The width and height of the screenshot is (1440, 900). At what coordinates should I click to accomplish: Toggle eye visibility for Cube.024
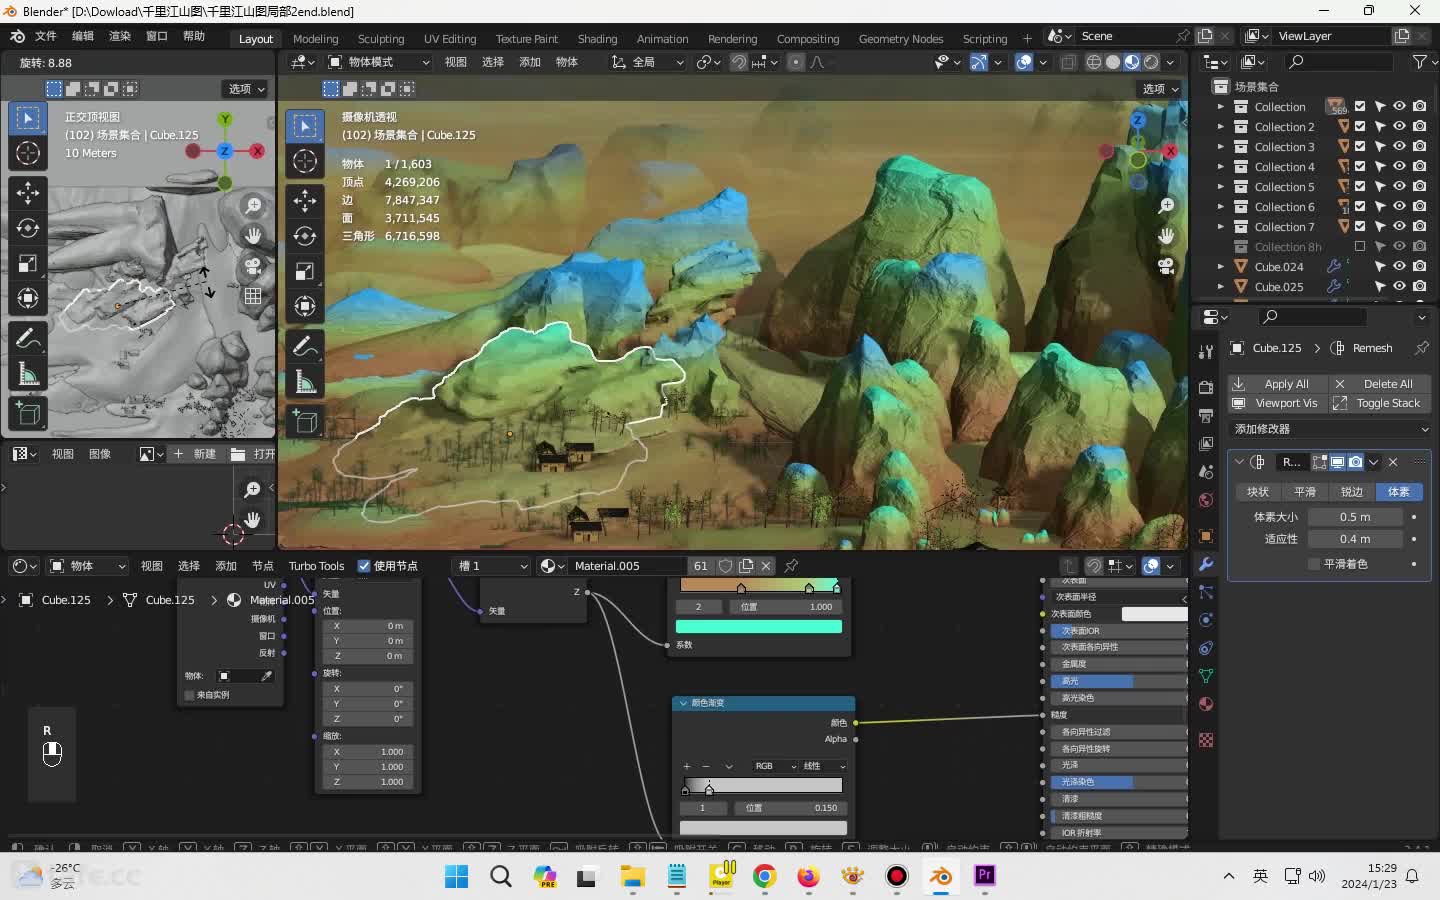[x=1399, y=266]
